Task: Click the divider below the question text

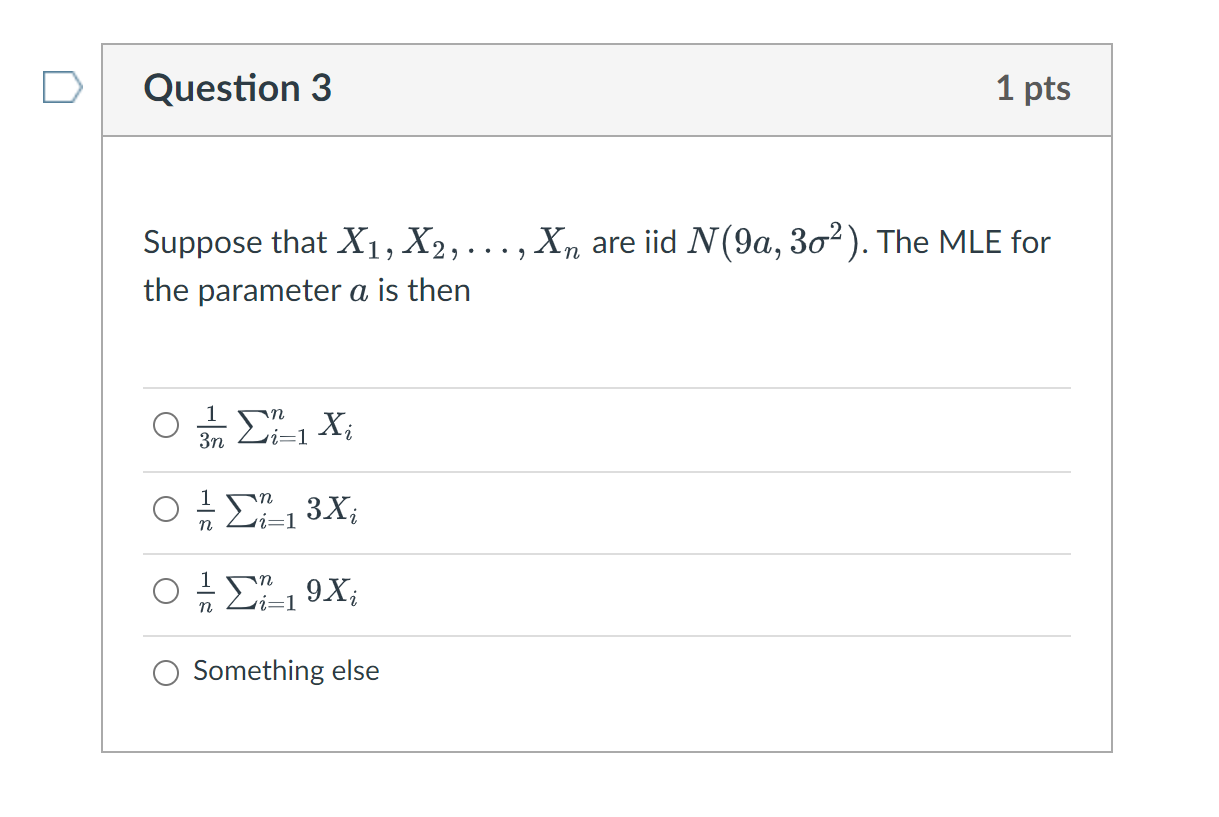Action: click(607, 388)
